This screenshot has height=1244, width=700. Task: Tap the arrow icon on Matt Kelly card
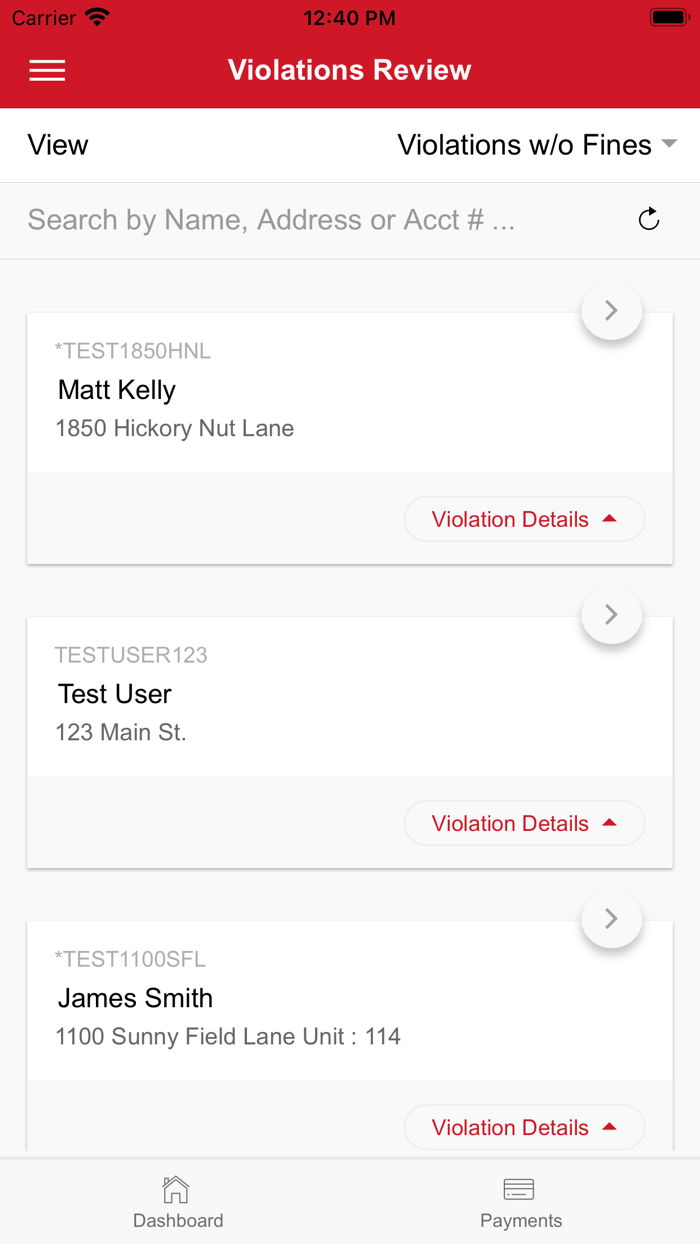(611, 311)
